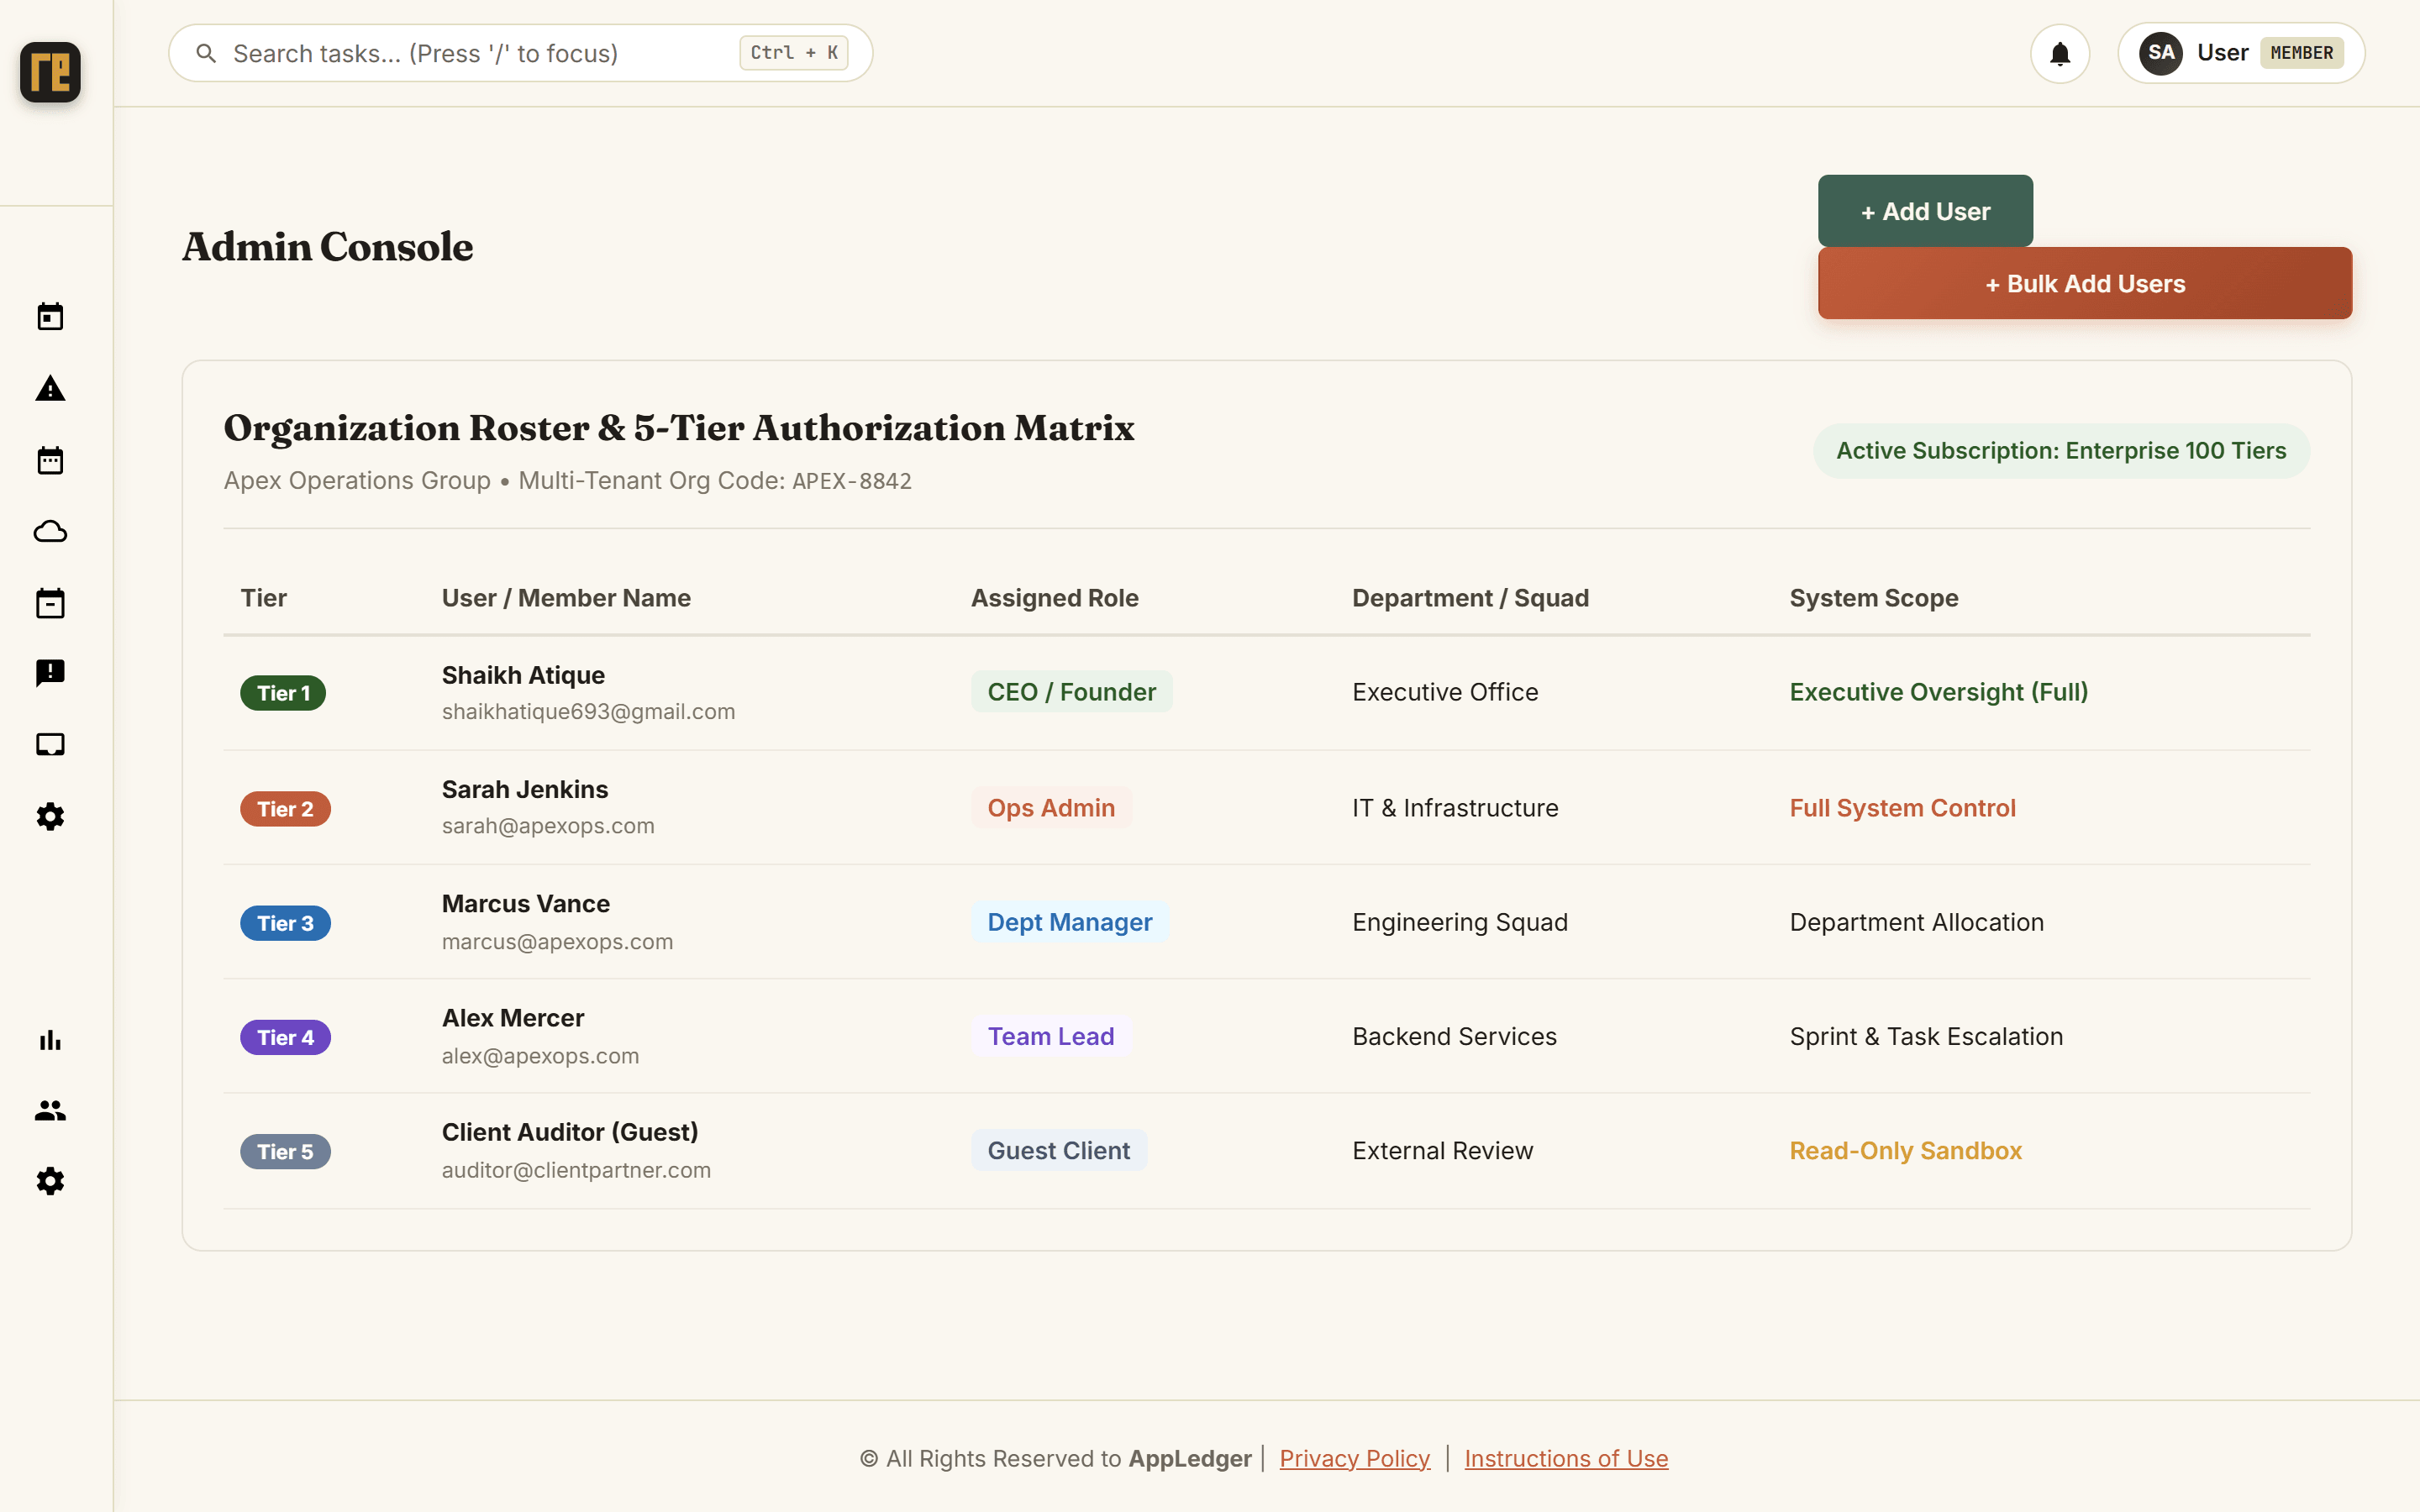Select the Team Lead role tag
This screenshot has width=2420, height=1512.
tap(1051, 1036)
